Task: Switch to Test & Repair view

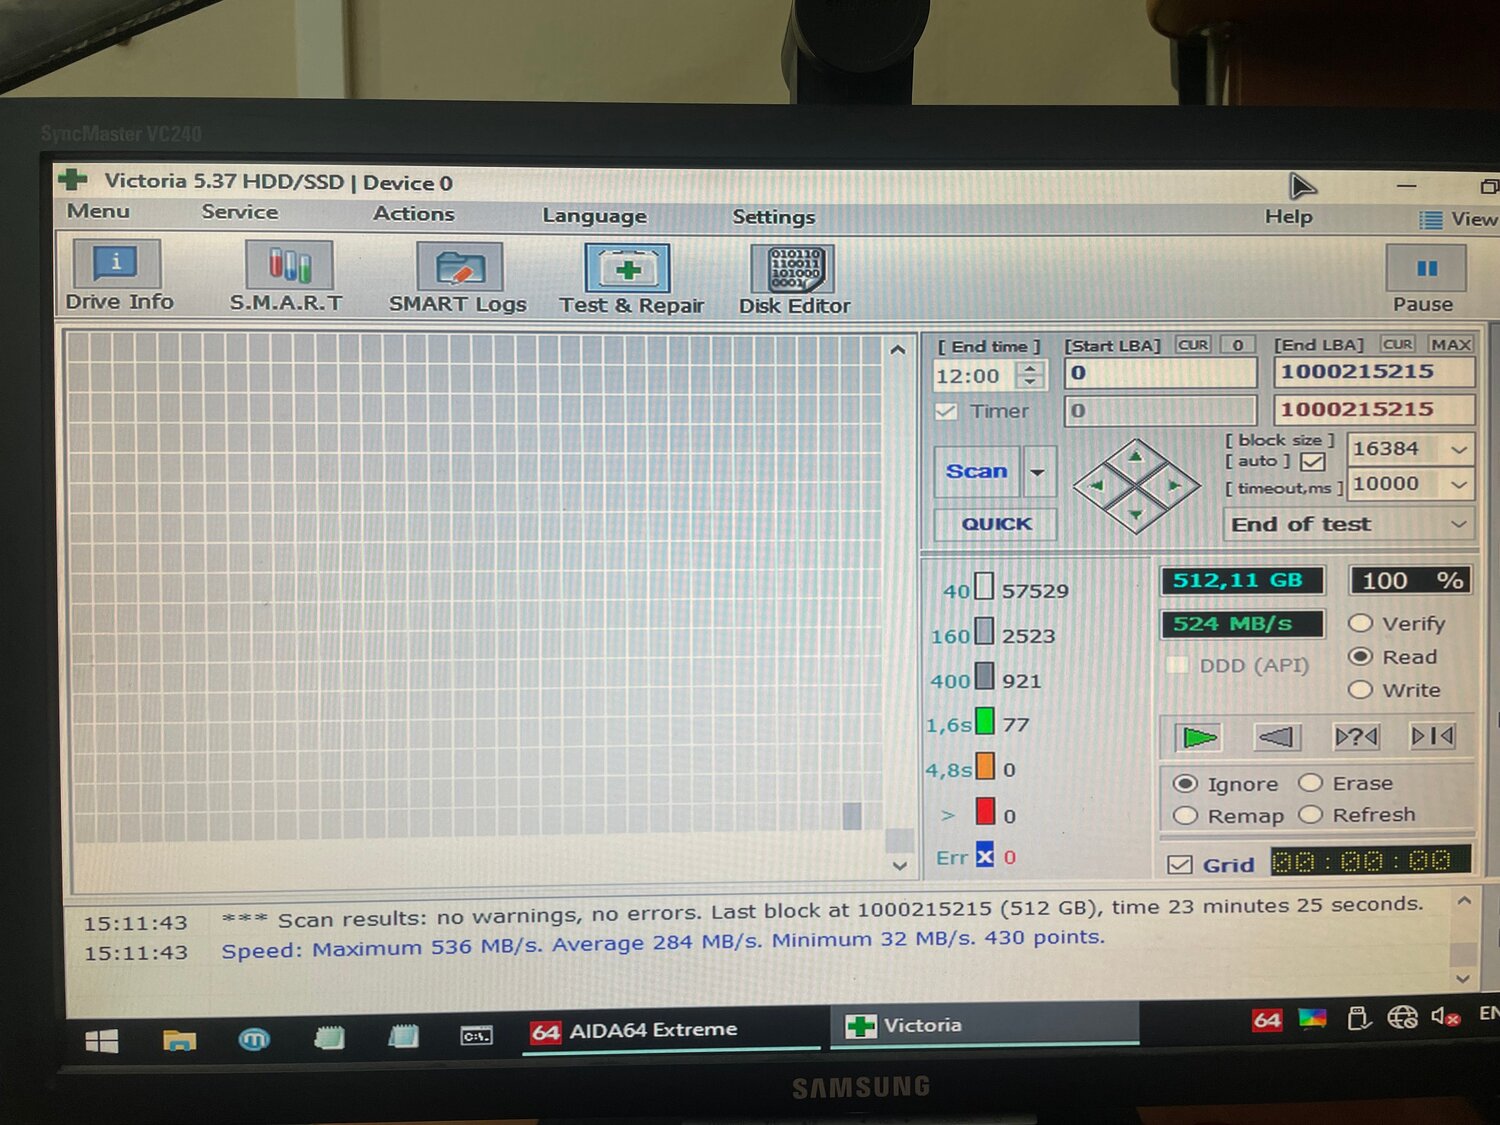Action: [630, 280]
